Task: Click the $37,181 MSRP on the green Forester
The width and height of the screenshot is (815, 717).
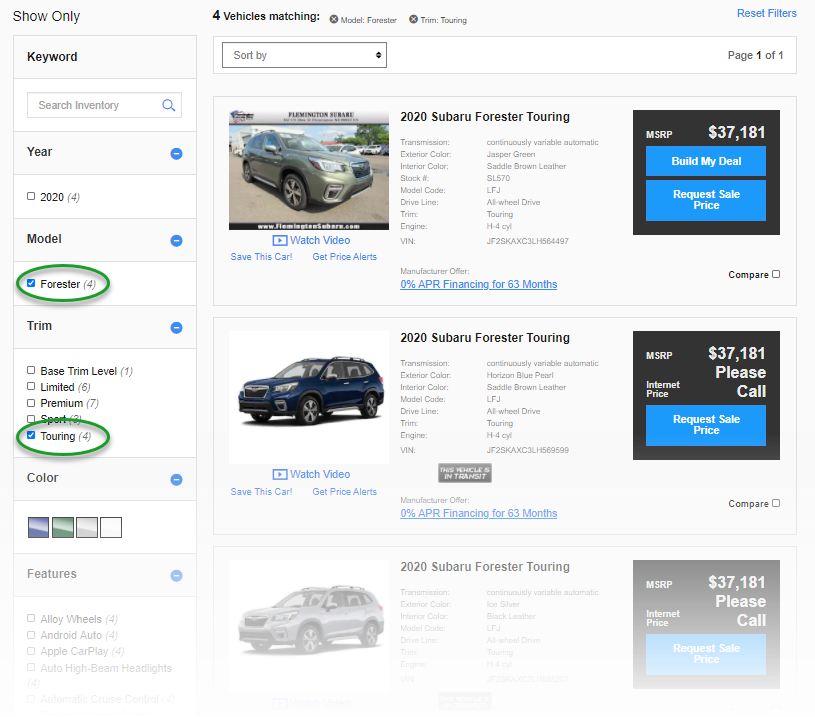Action: pyautogui.click(x=737, y=133)
